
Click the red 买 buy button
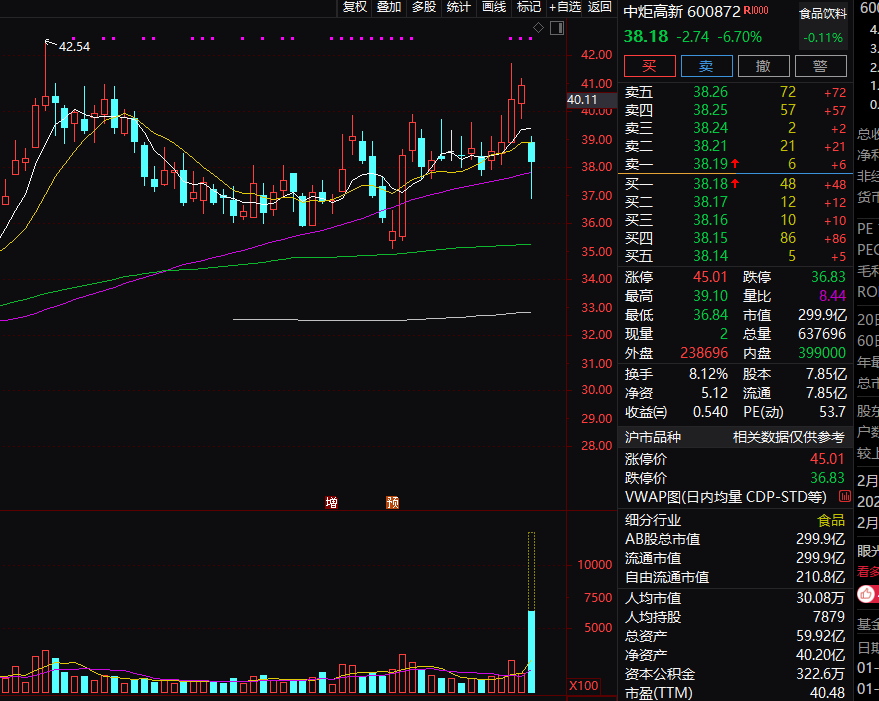point(649,66)
